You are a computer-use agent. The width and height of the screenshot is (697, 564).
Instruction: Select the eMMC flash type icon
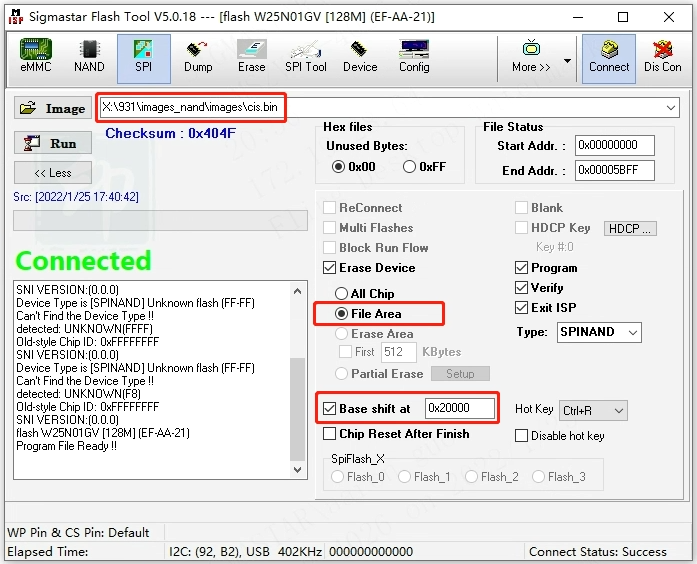[x=36, y=56]
